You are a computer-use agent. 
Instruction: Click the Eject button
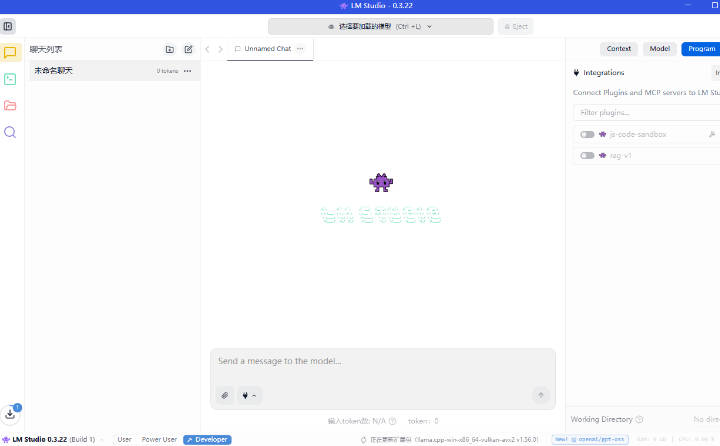pos(515,26)
